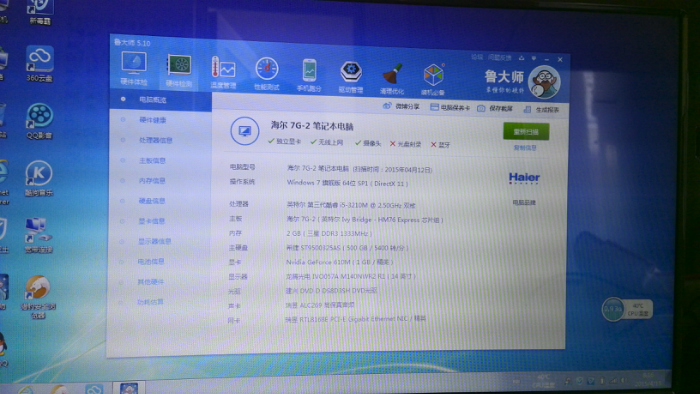700x394 pixels.
Task: Click 保存截屏 save screenshot camera button
Action: coord(495,108)
